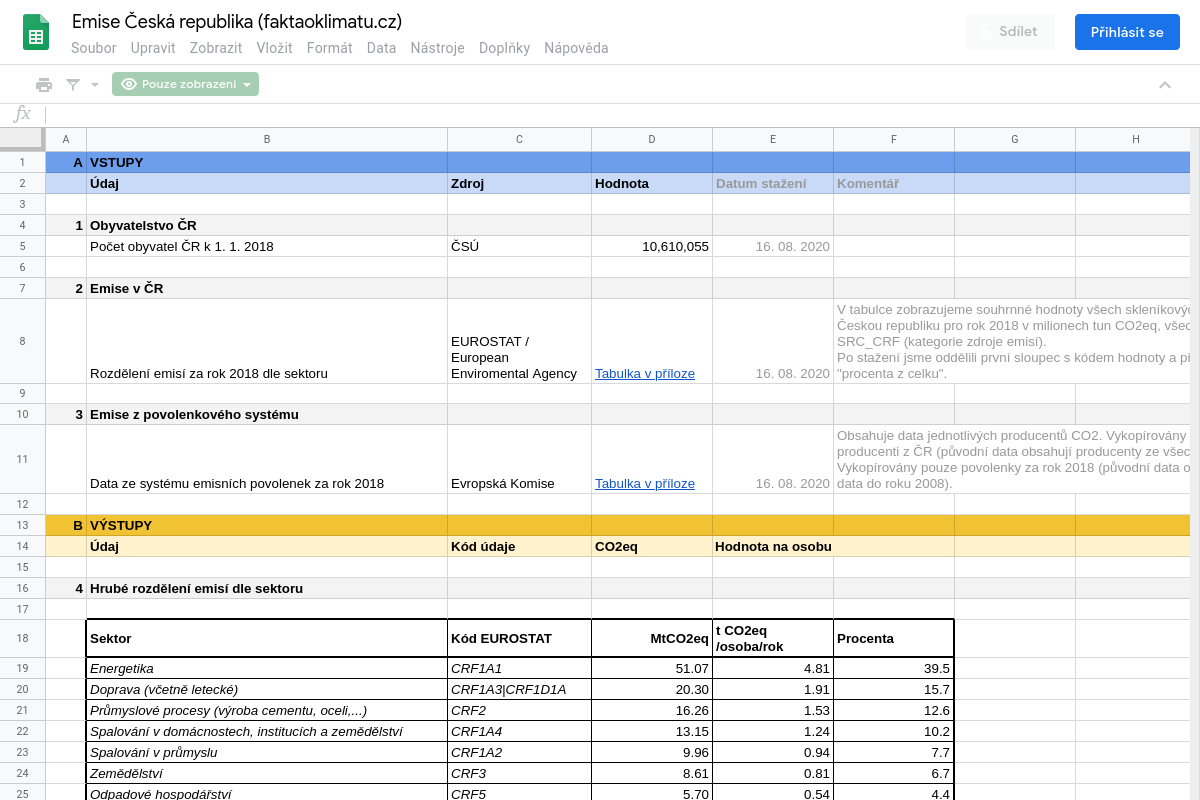The image size is (1200, 800).
Task: Open the Vložit menu
Action: pyautogui.click(x=274, y=48)
